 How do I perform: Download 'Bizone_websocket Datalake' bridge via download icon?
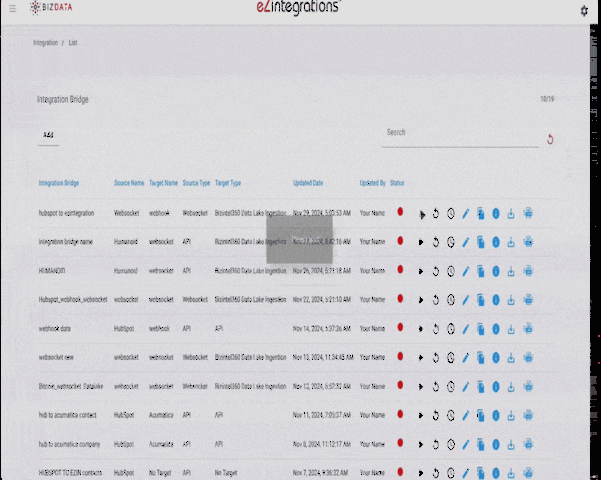(511, 384)
